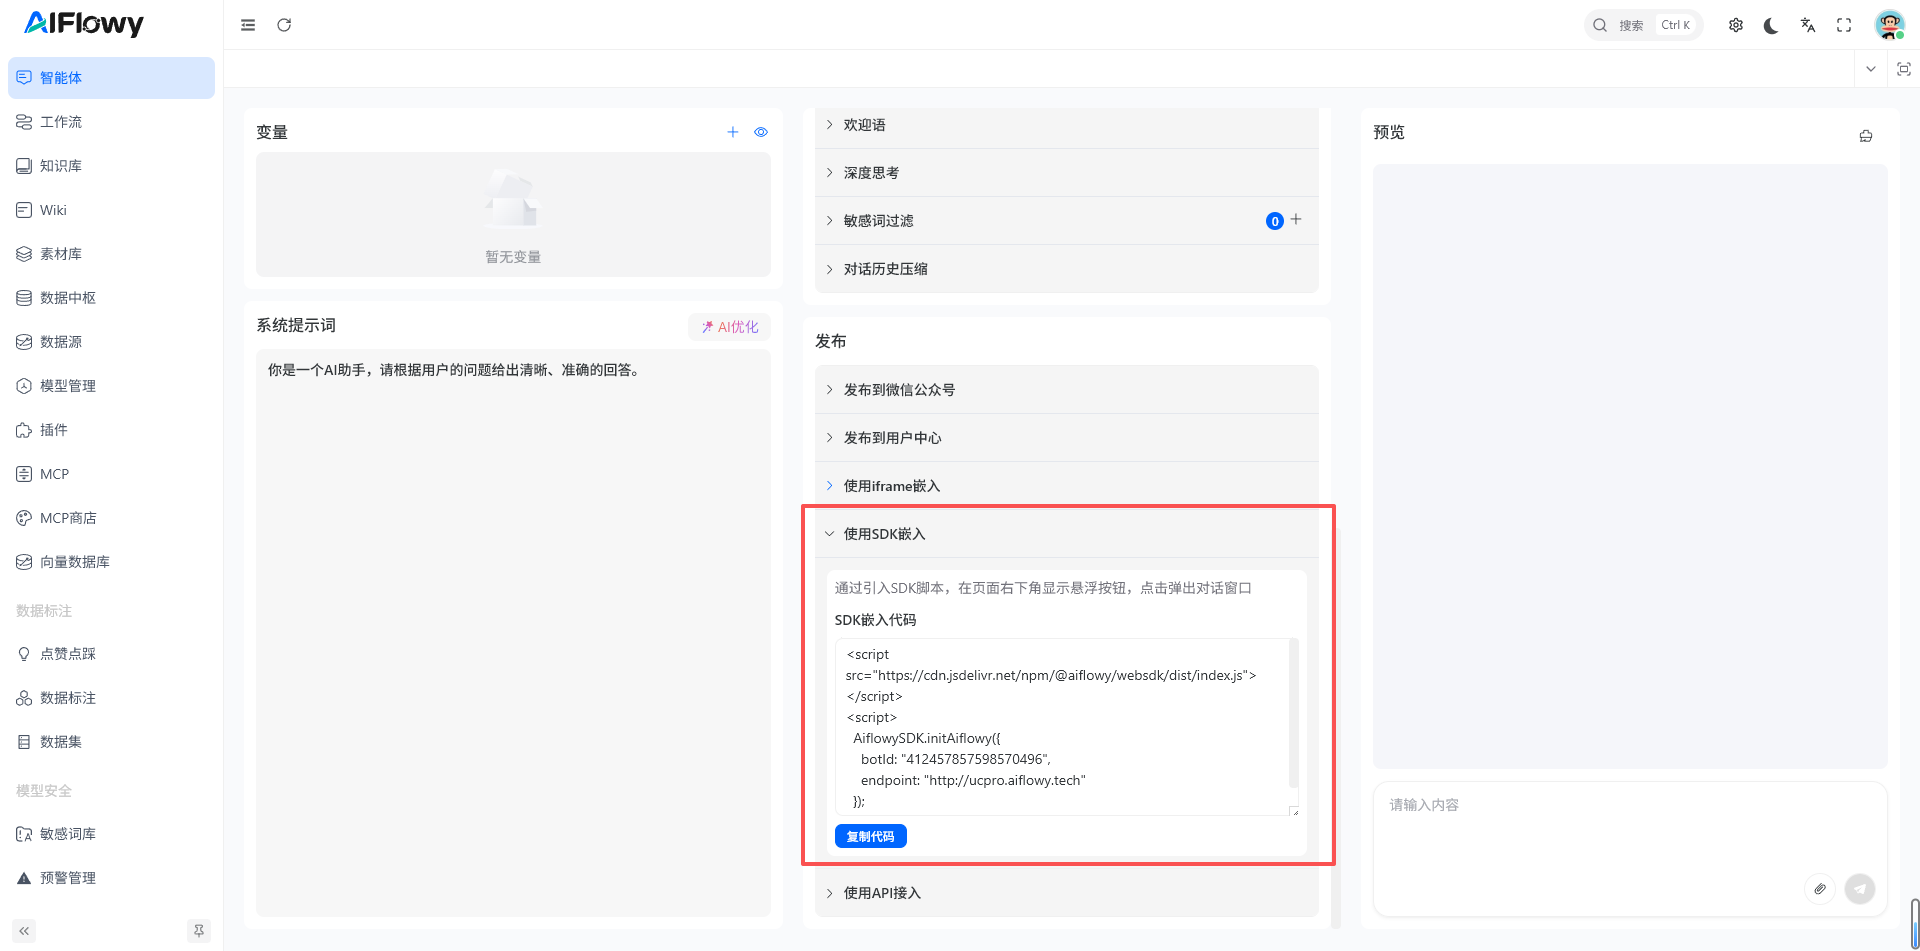Click the 插件 puzzle icon
The image size is (1920, 951).
point(24,430)
